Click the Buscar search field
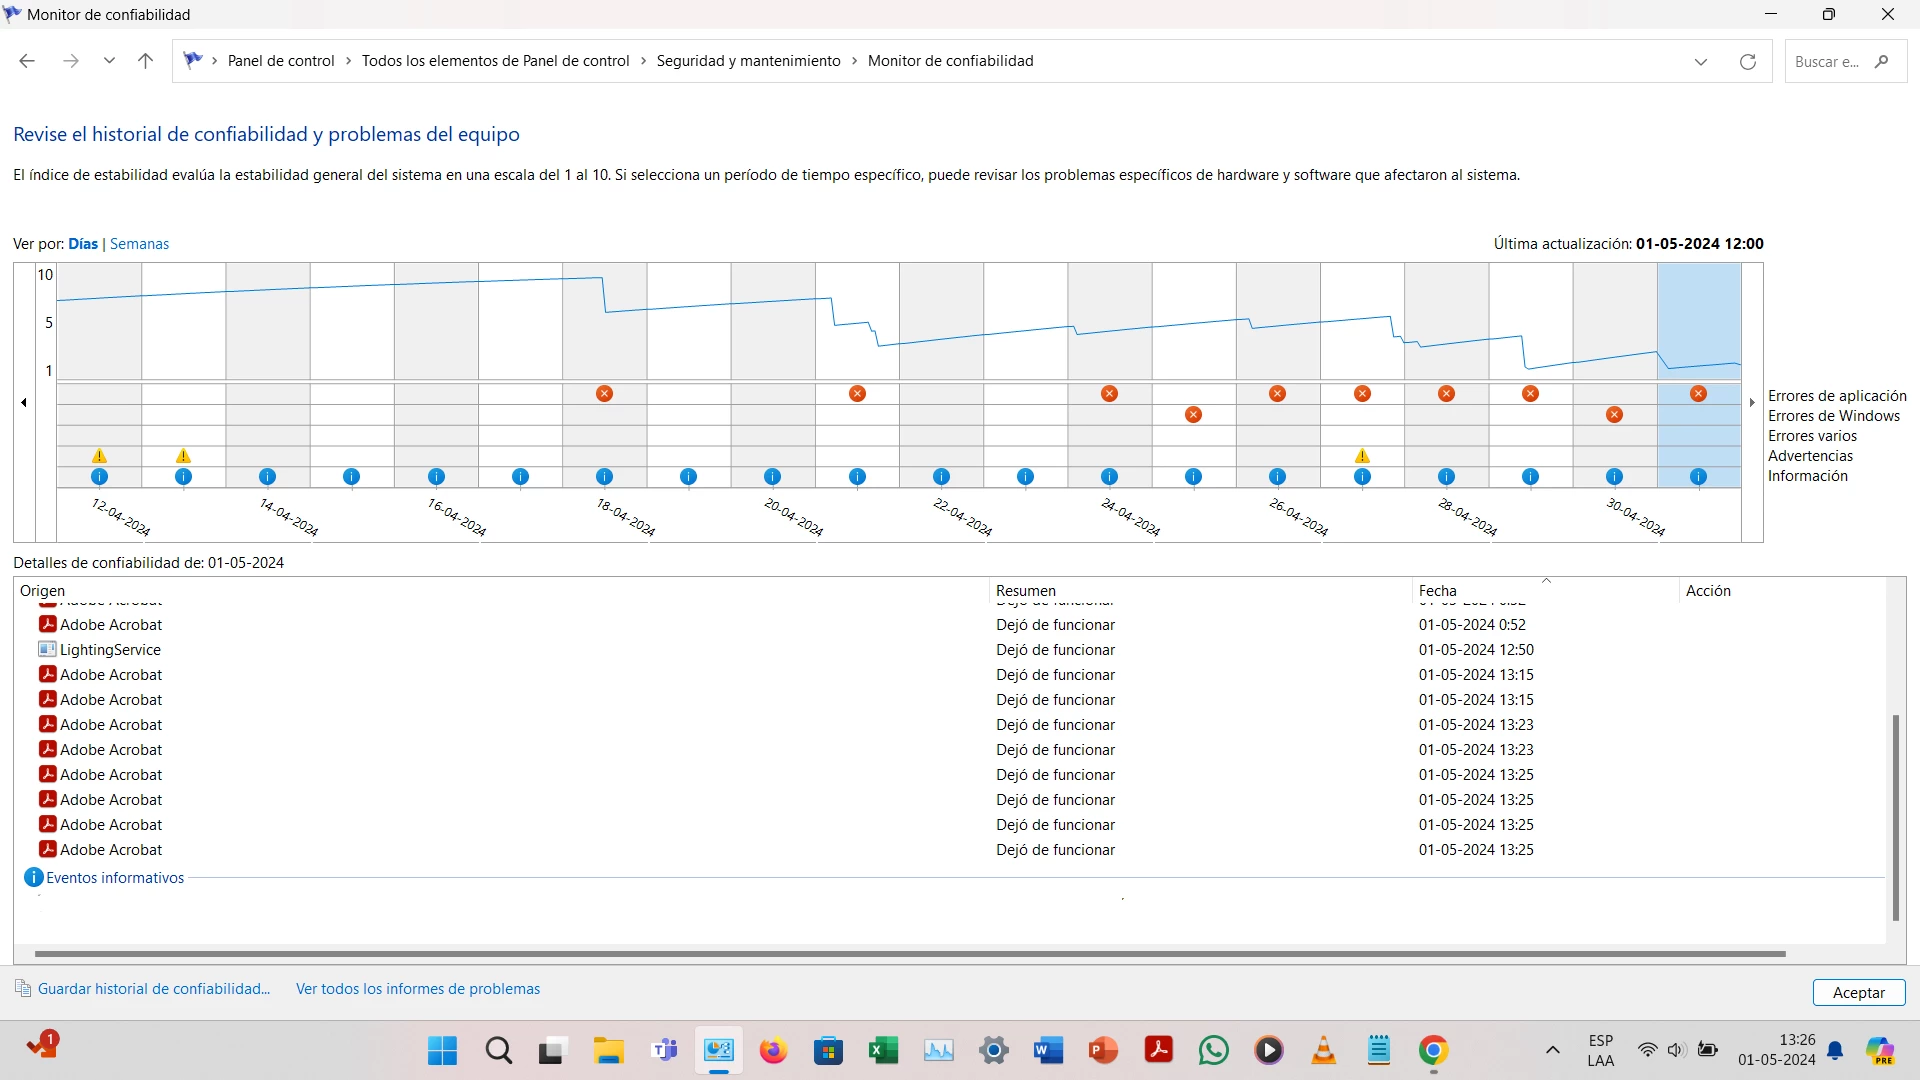 (1828, 62)
